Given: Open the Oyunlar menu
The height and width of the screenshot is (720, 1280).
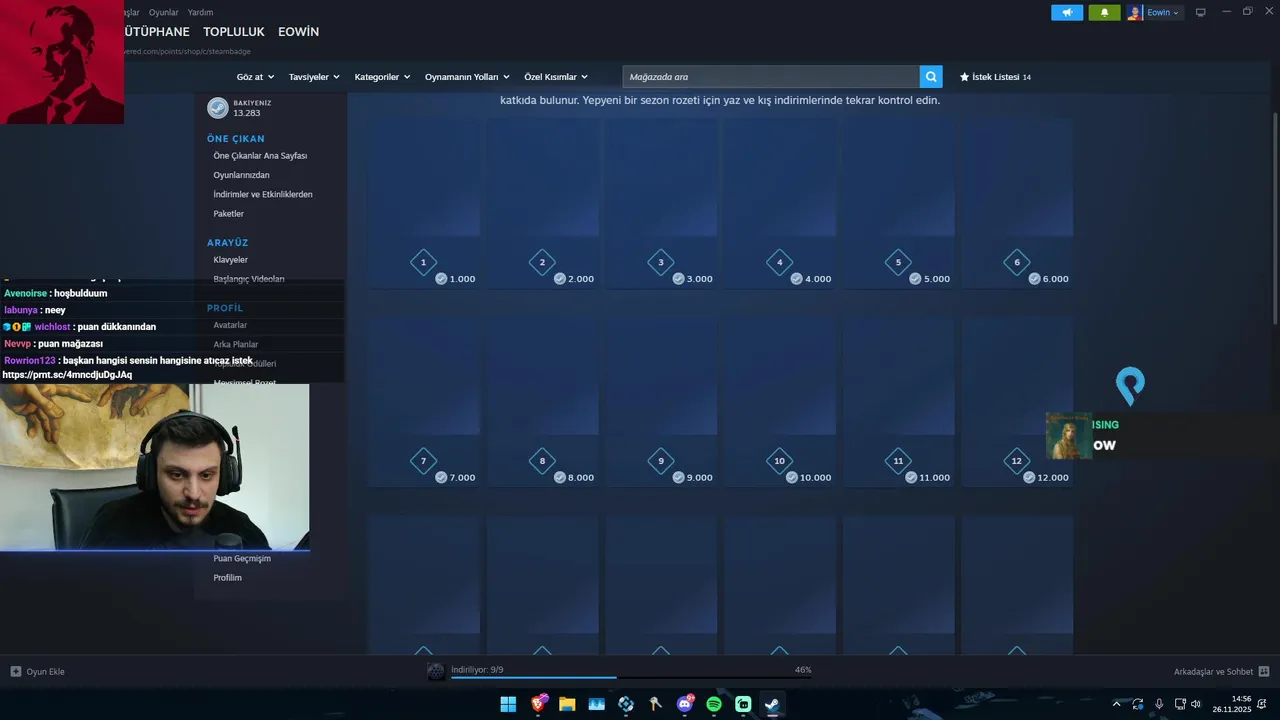Looking at the screenshot, I should [x=163, y=12].
